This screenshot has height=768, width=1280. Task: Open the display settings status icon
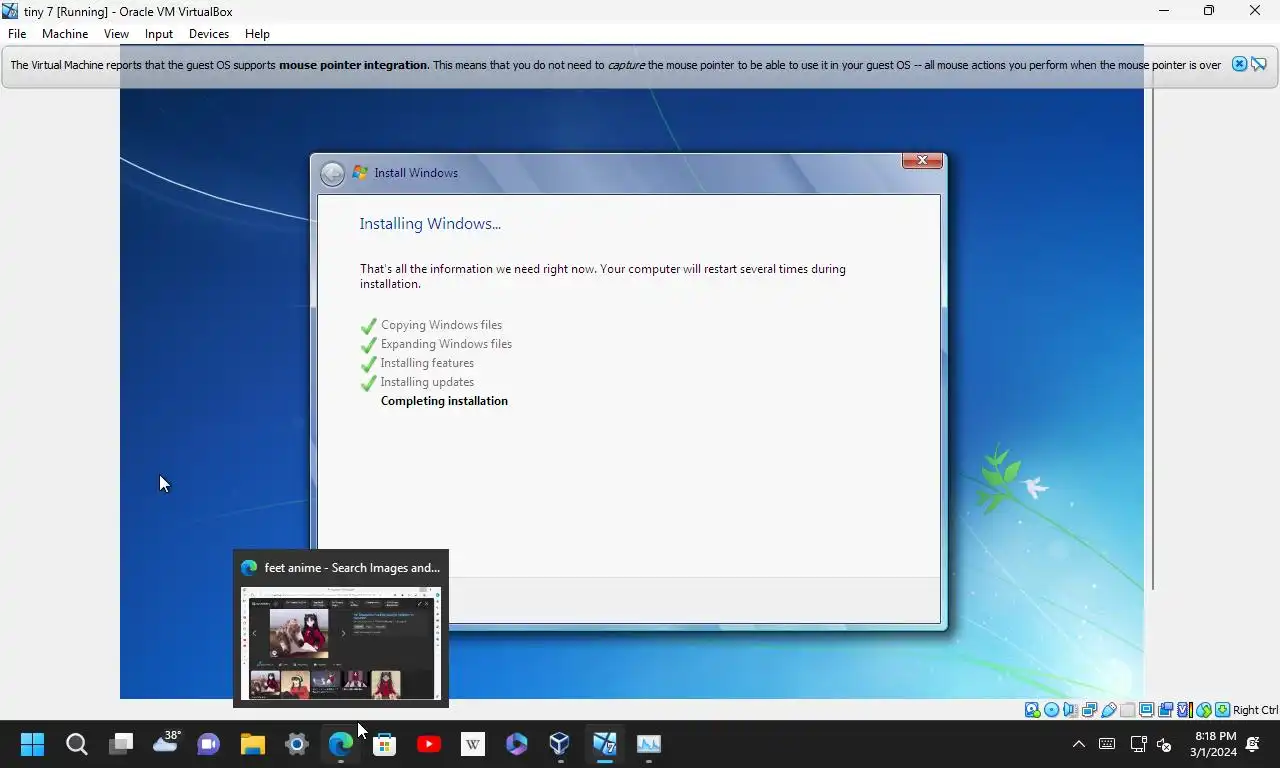point(1146,710)
